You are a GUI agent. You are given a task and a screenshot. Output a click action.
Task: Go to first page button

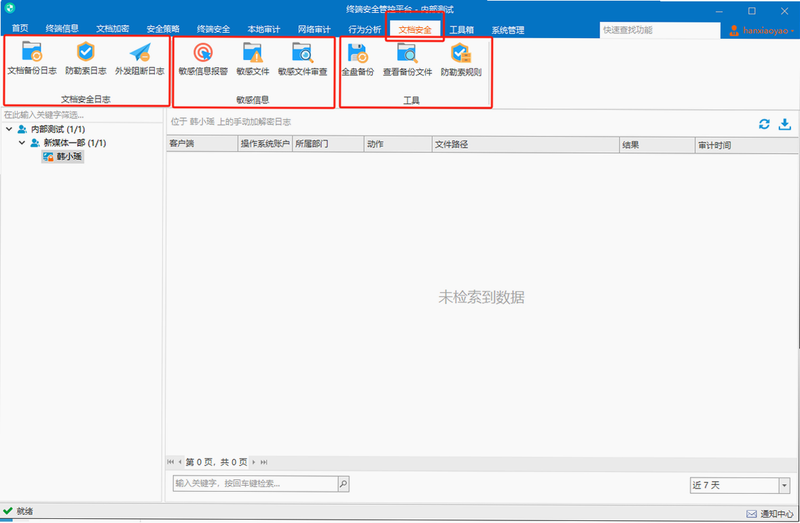point(170,462)
